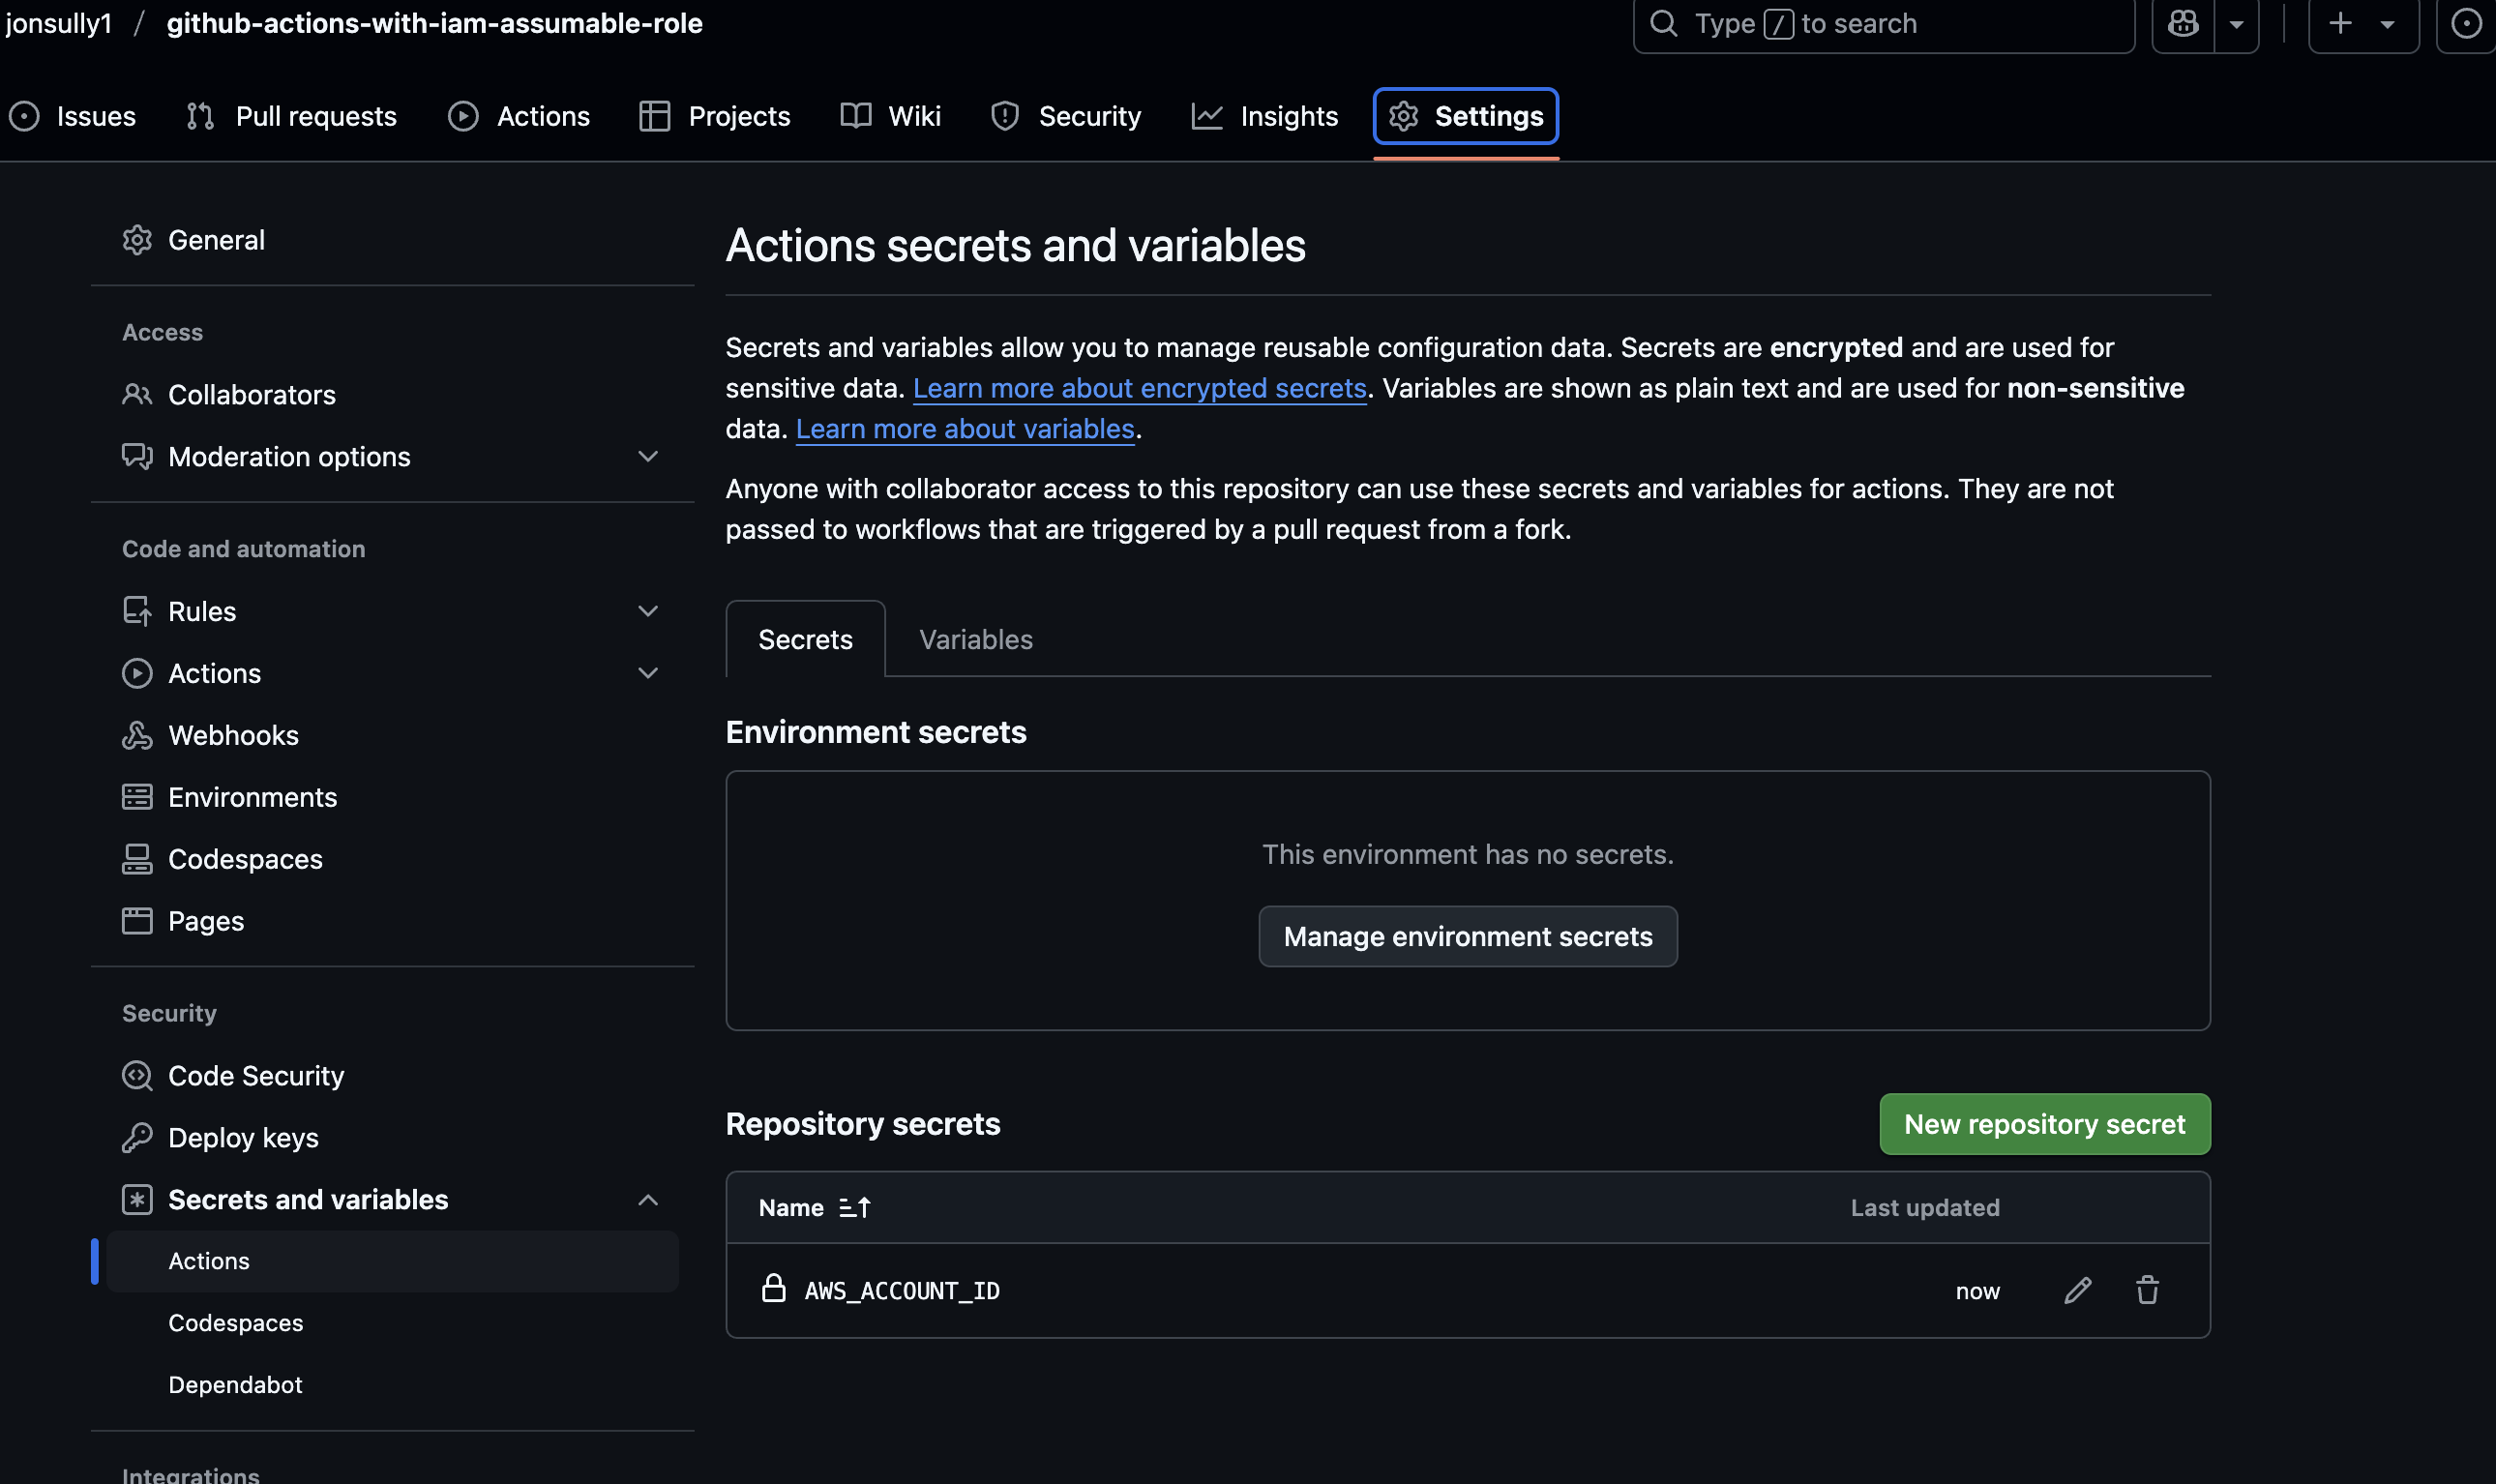Select the Pull requests icon
This screenshot has width=2496, height=1484.
pos(200,116)
